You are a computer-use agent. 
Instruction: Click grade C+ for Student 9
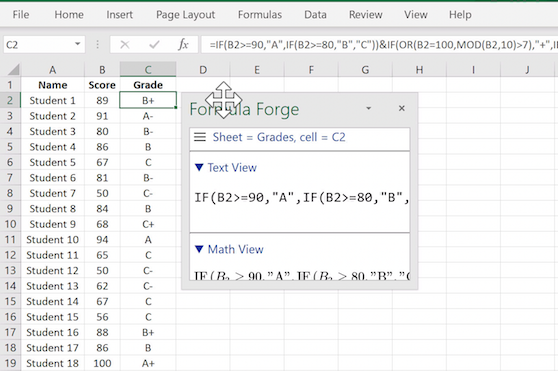coord(148,224)
